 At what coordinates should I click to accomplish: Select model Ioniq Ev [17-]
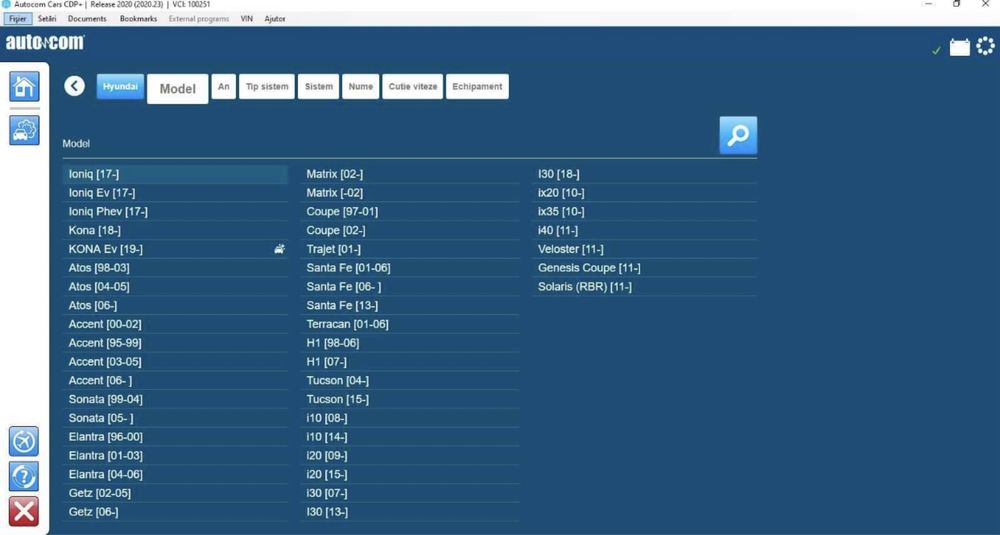[x=175, y=193]
